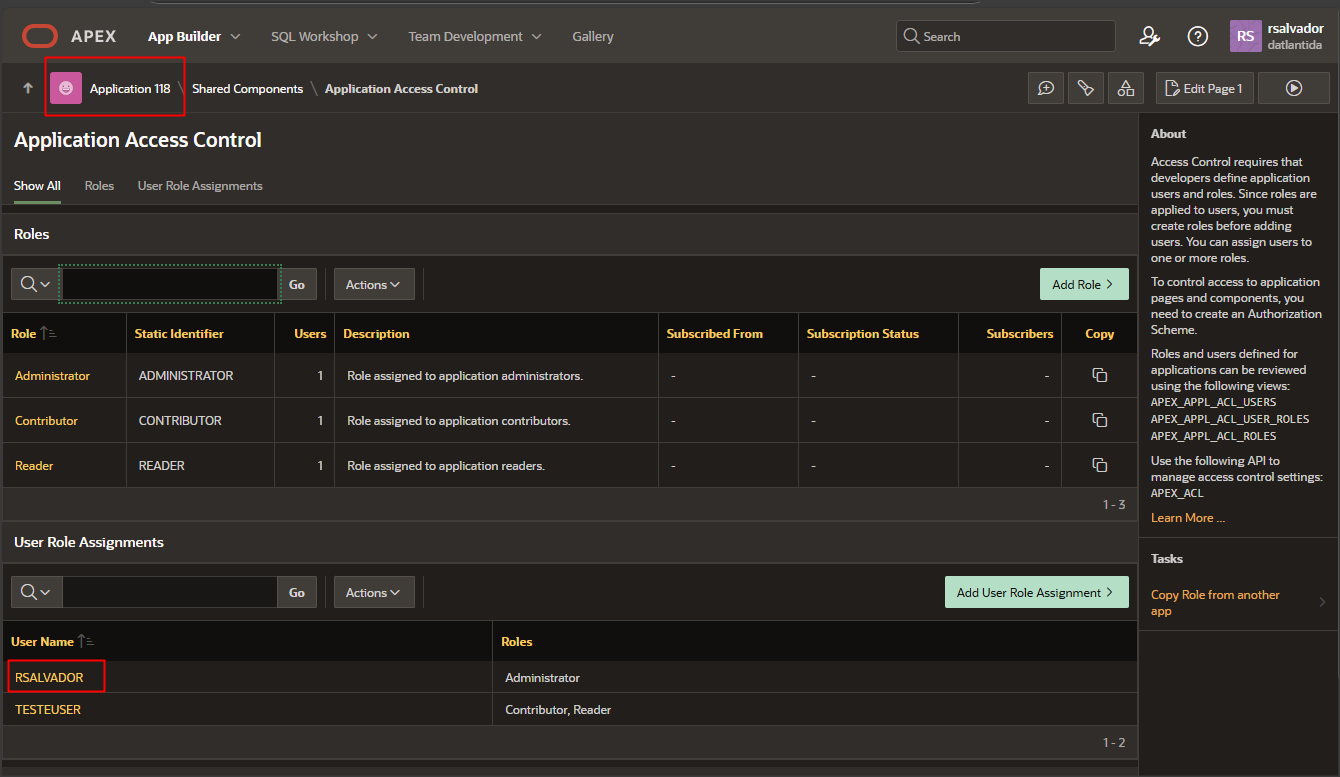
Task: Click the Add Role button
Action: coord(1083,285)
